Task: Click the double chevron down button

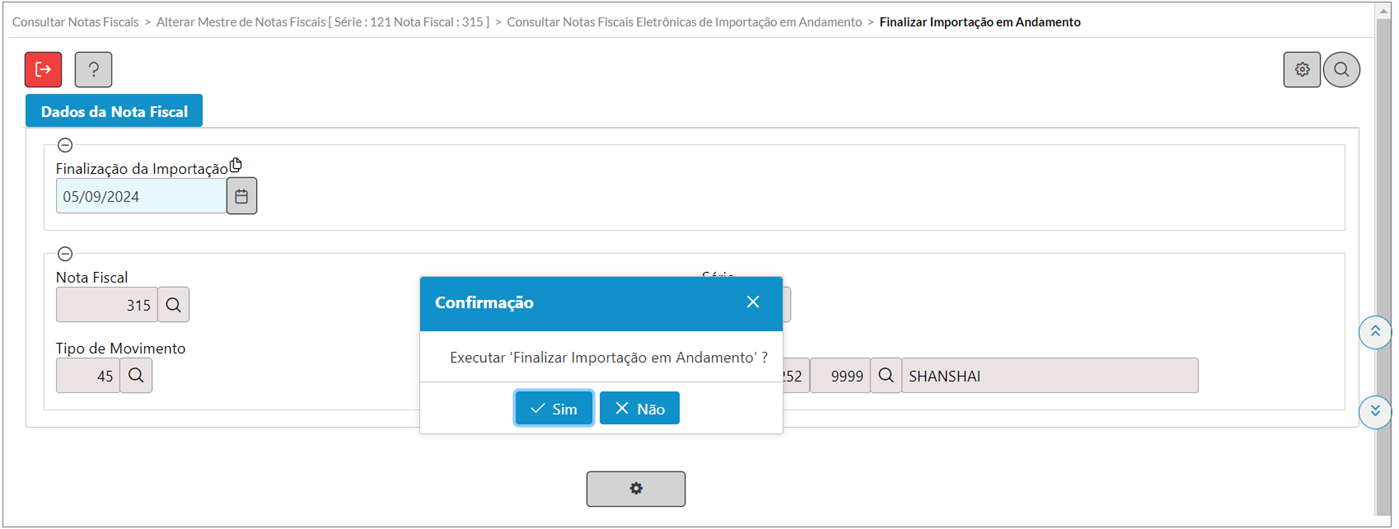Action: tap(1375, 410)
